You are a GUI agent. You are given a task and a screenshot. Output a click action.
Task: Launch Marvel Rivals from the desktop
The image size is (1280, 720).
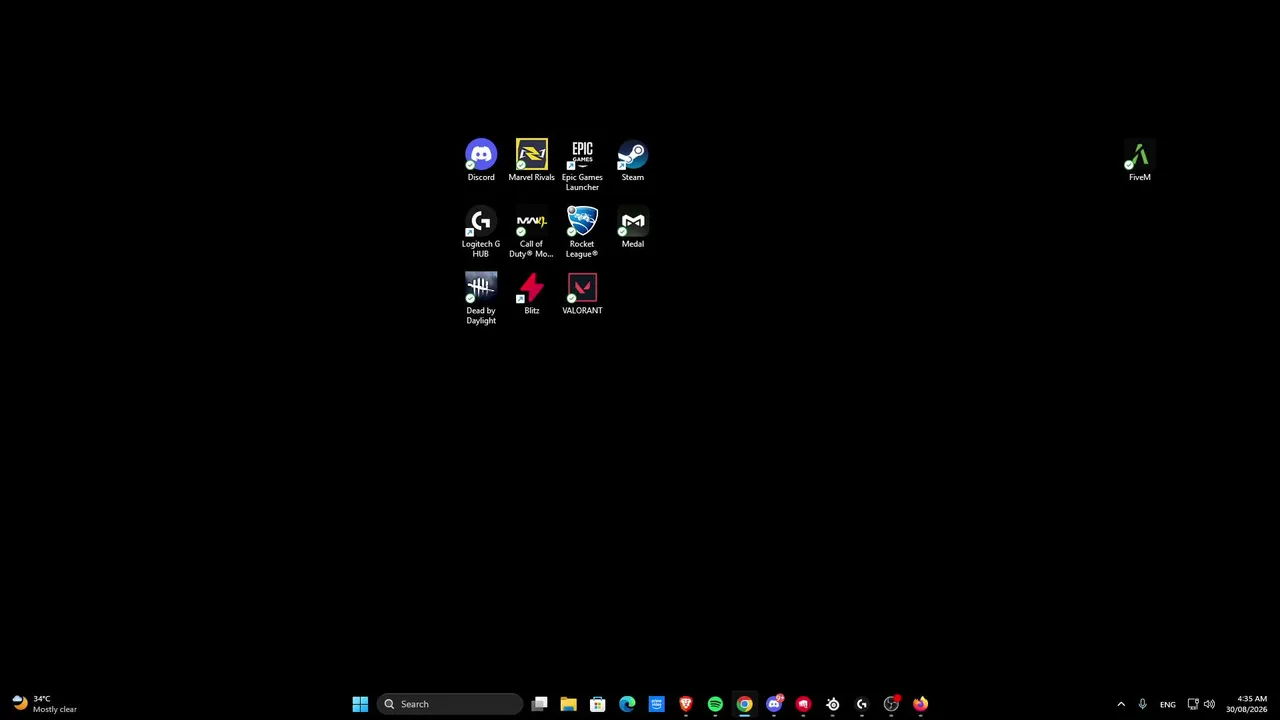[531, 161]
